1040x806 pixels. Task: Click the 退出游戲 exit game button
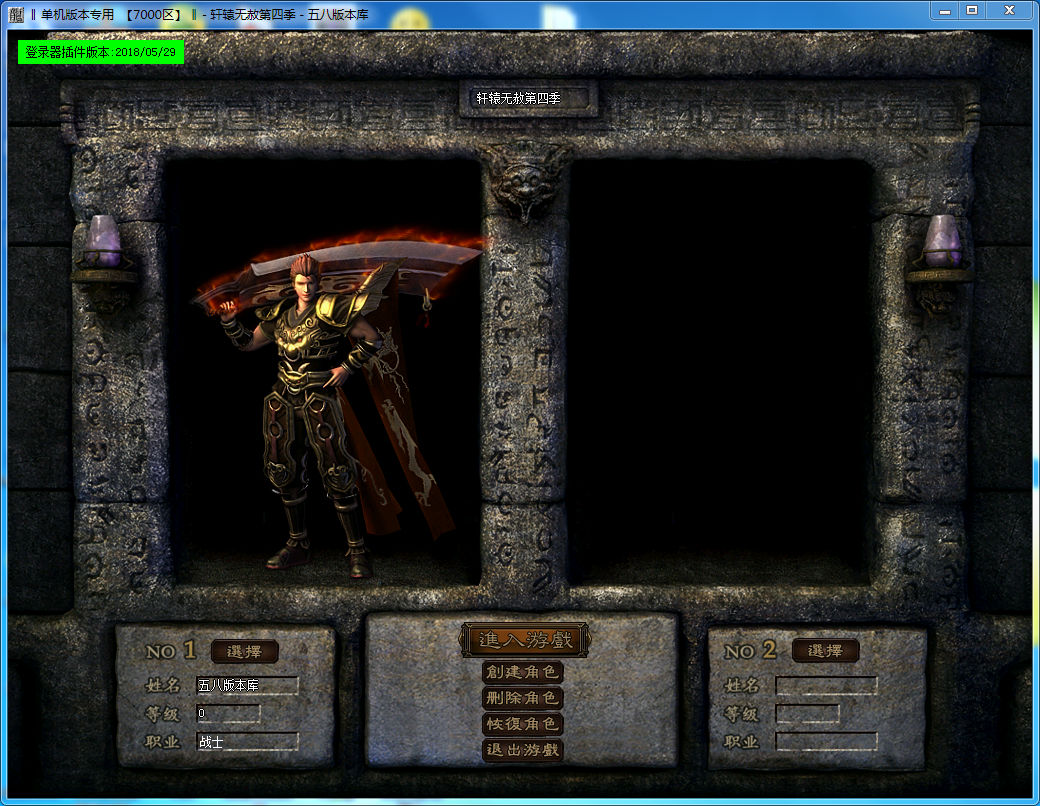[523, 750]
